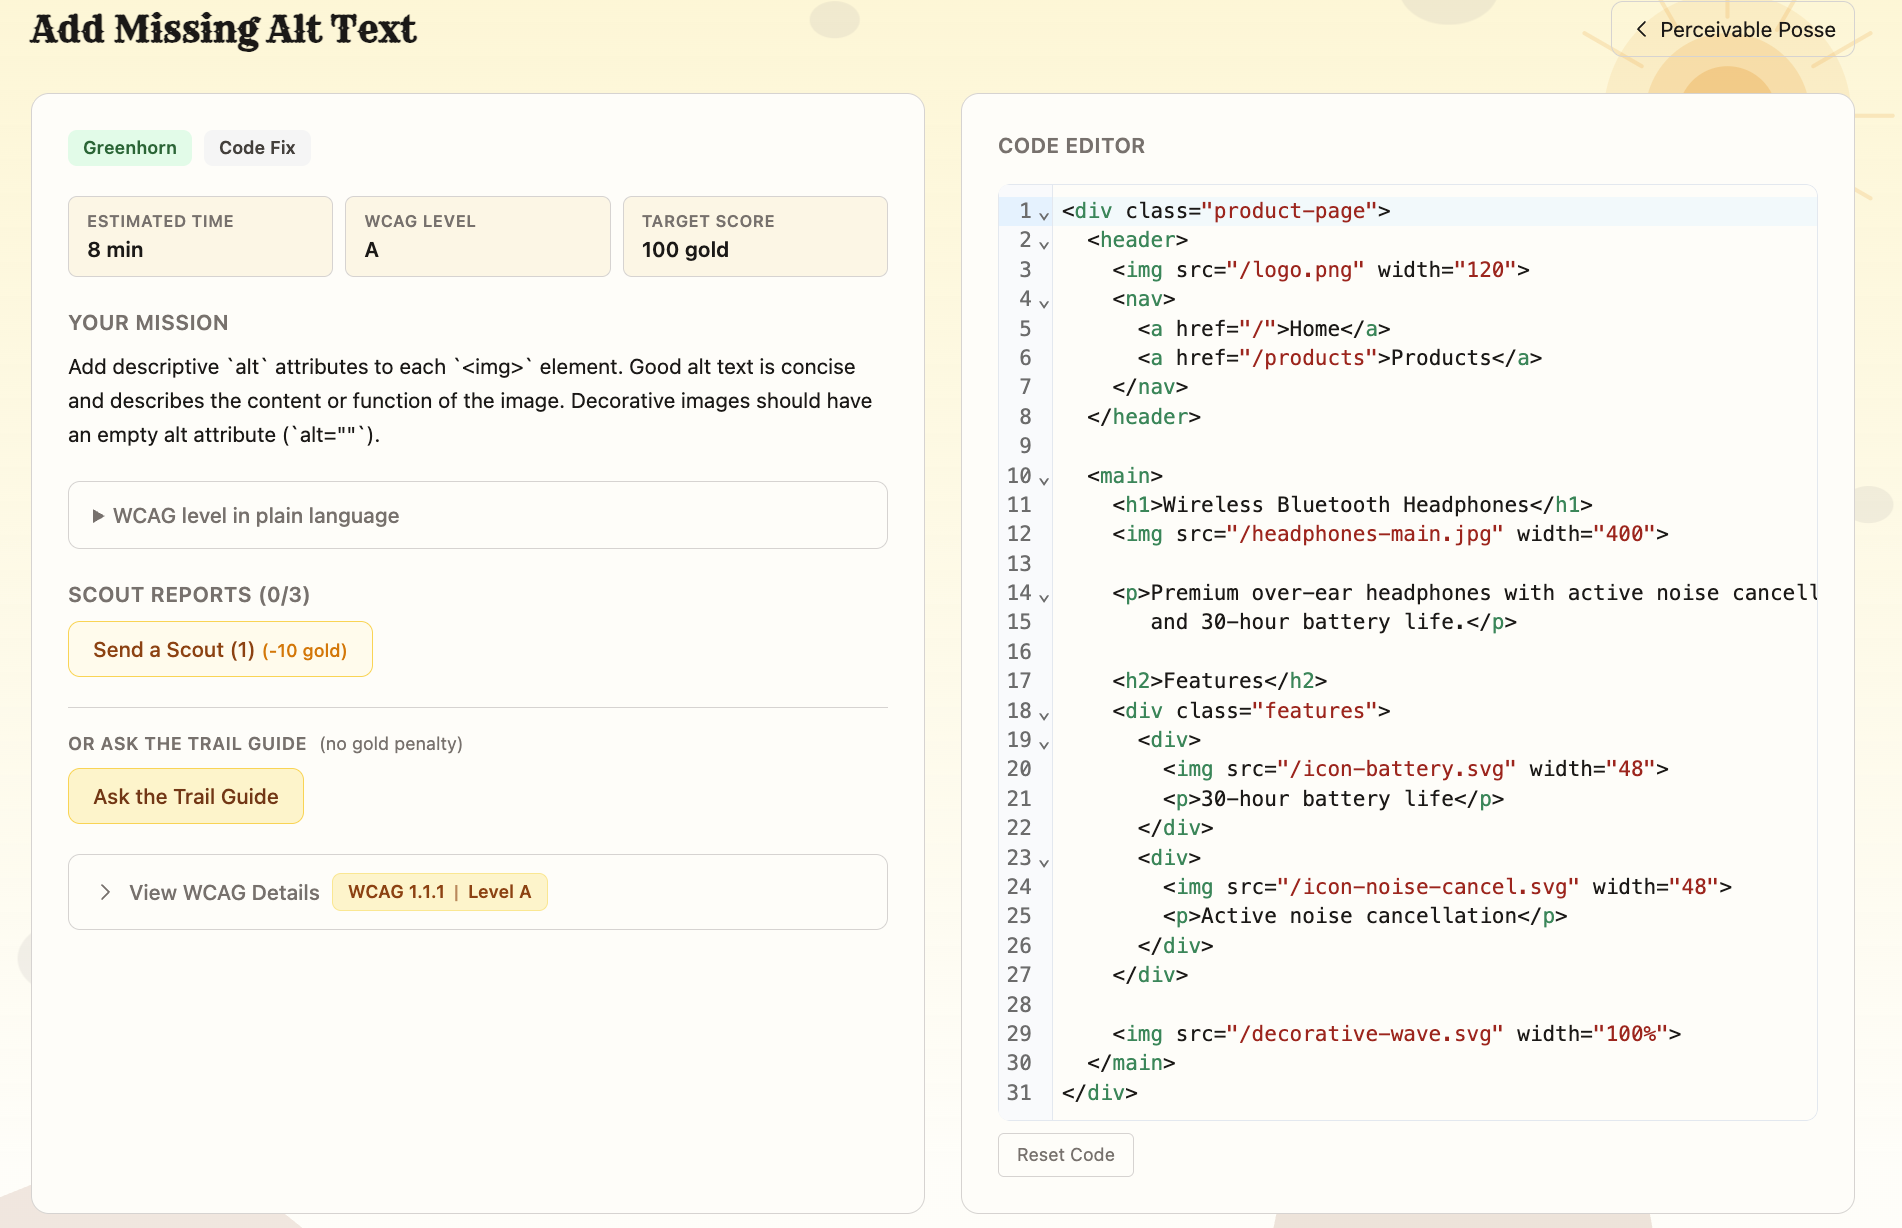Expand WCAG level in plain language
1902x1228 pixels.
pos(256,516)
